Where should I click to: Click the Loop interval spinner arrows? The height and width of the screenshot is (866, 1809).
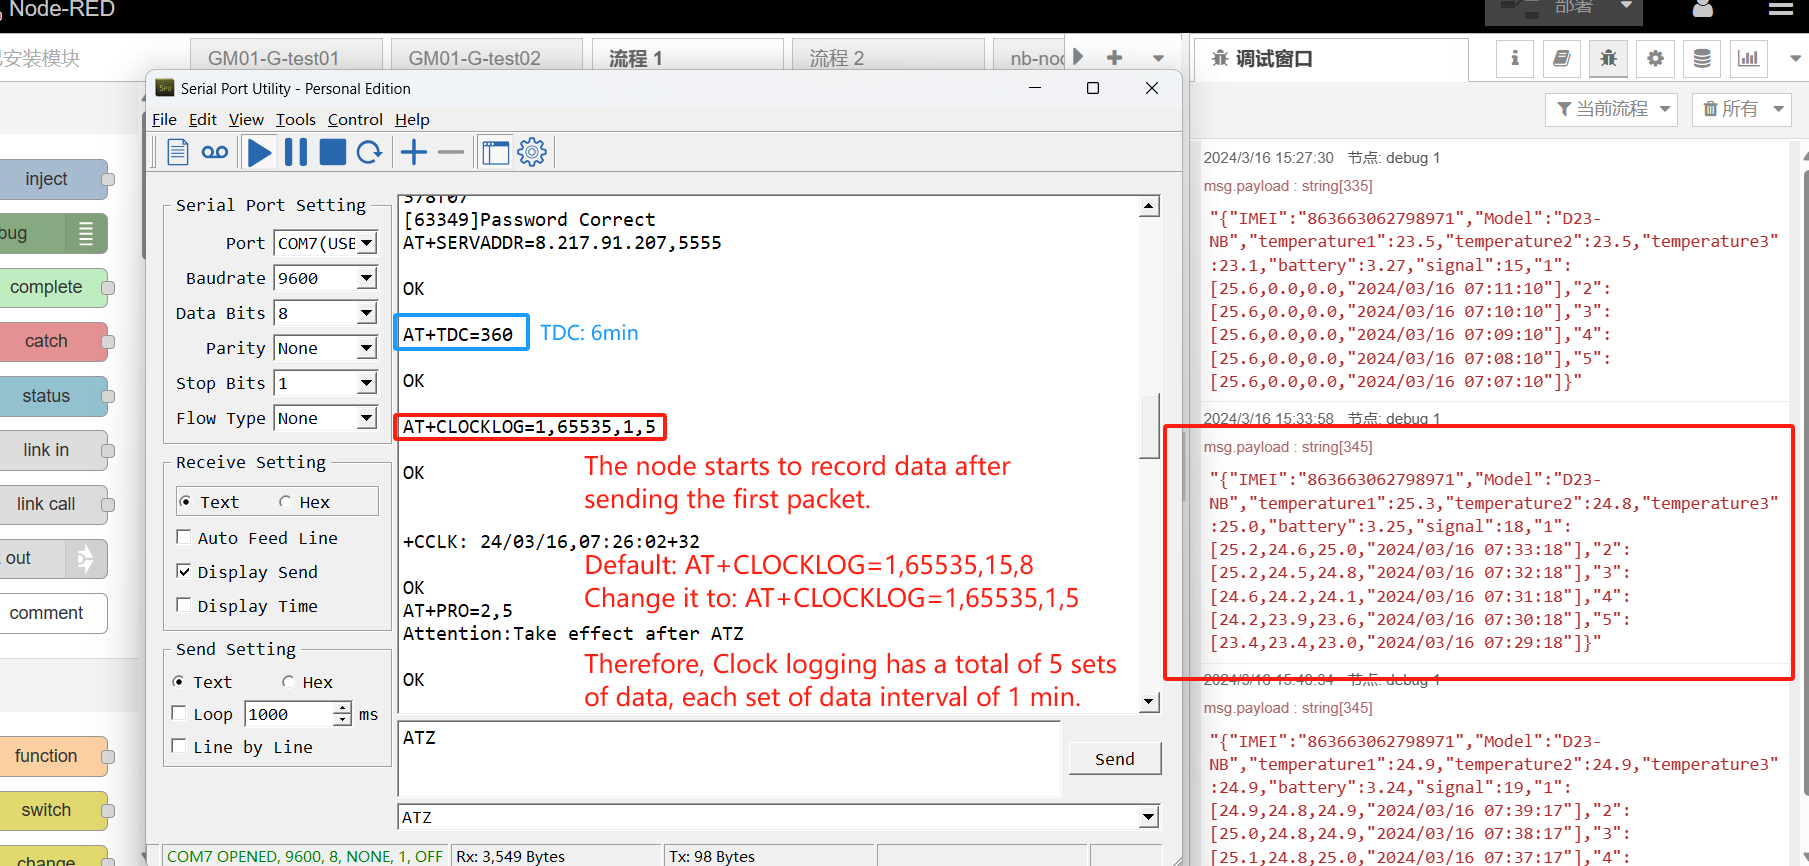point(342,714)
